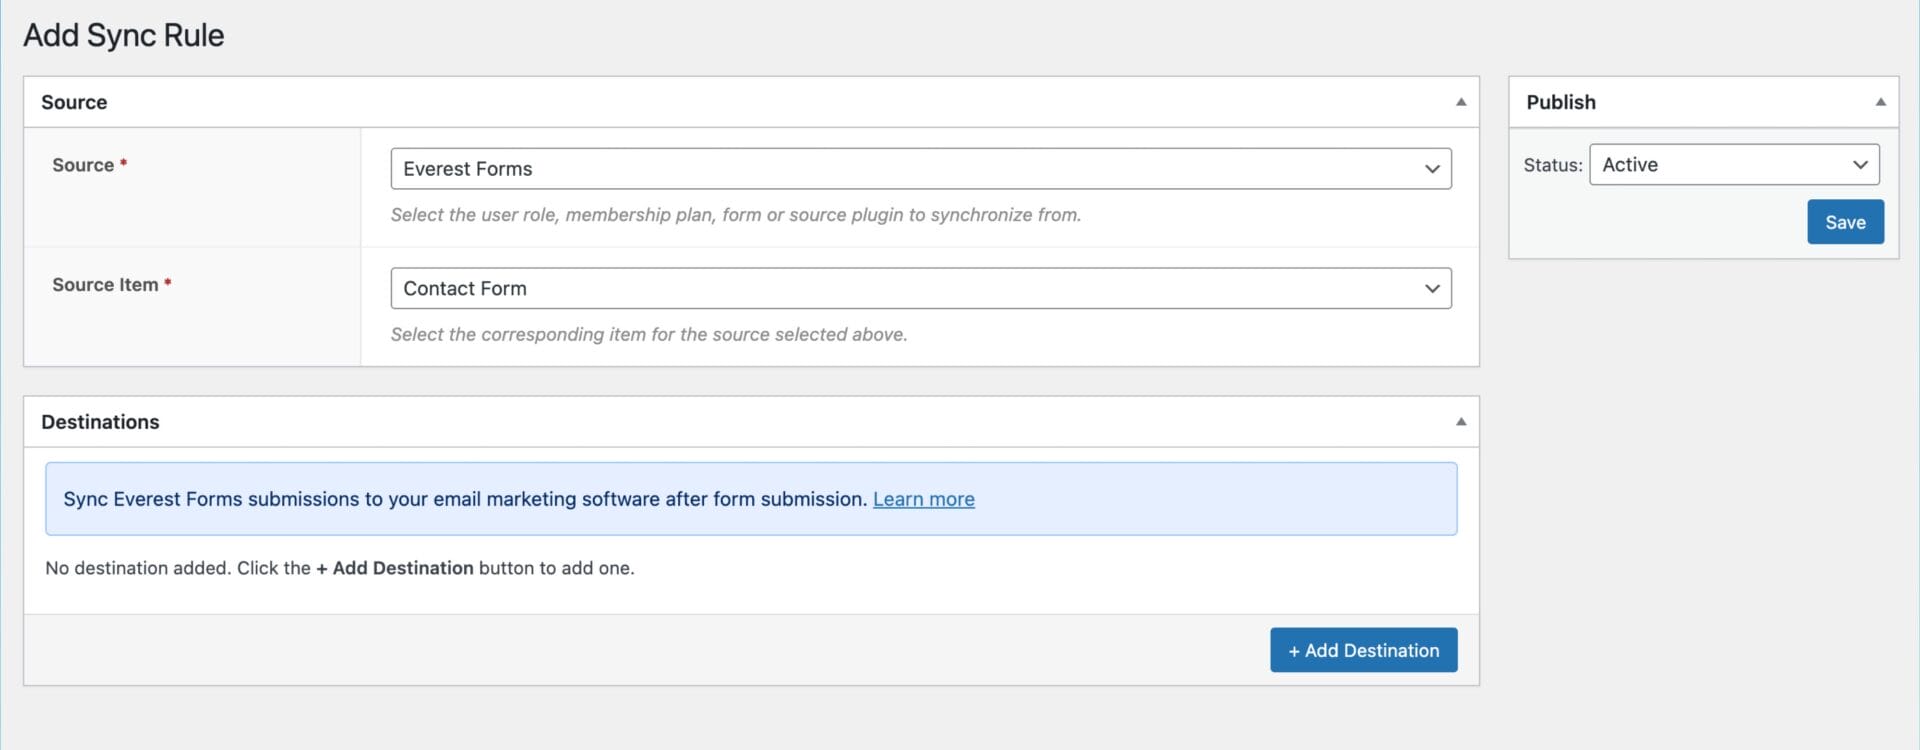The height and width of the screenshot is (750, 1920).
Task: Click the Source panel title
Action: tap(74, 102)
